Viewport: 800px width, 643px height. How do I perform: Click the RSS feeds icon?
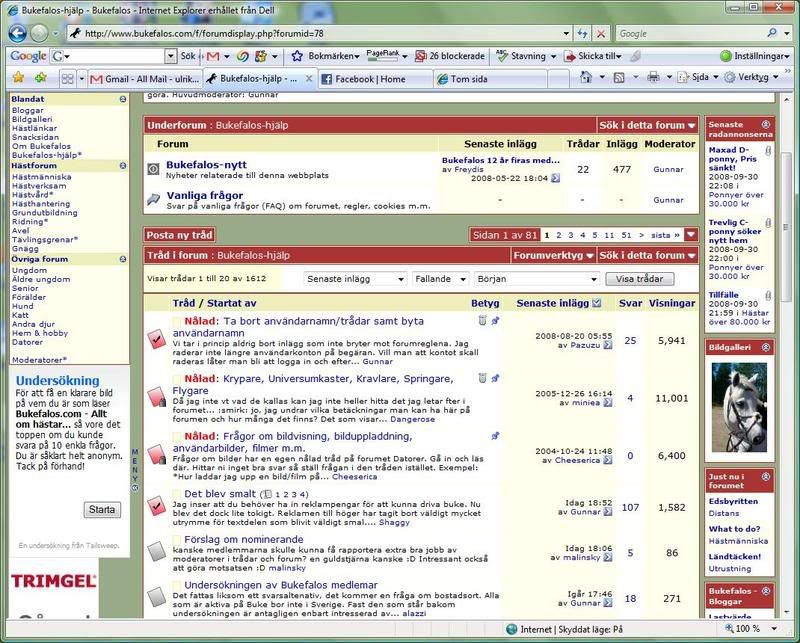619,78
